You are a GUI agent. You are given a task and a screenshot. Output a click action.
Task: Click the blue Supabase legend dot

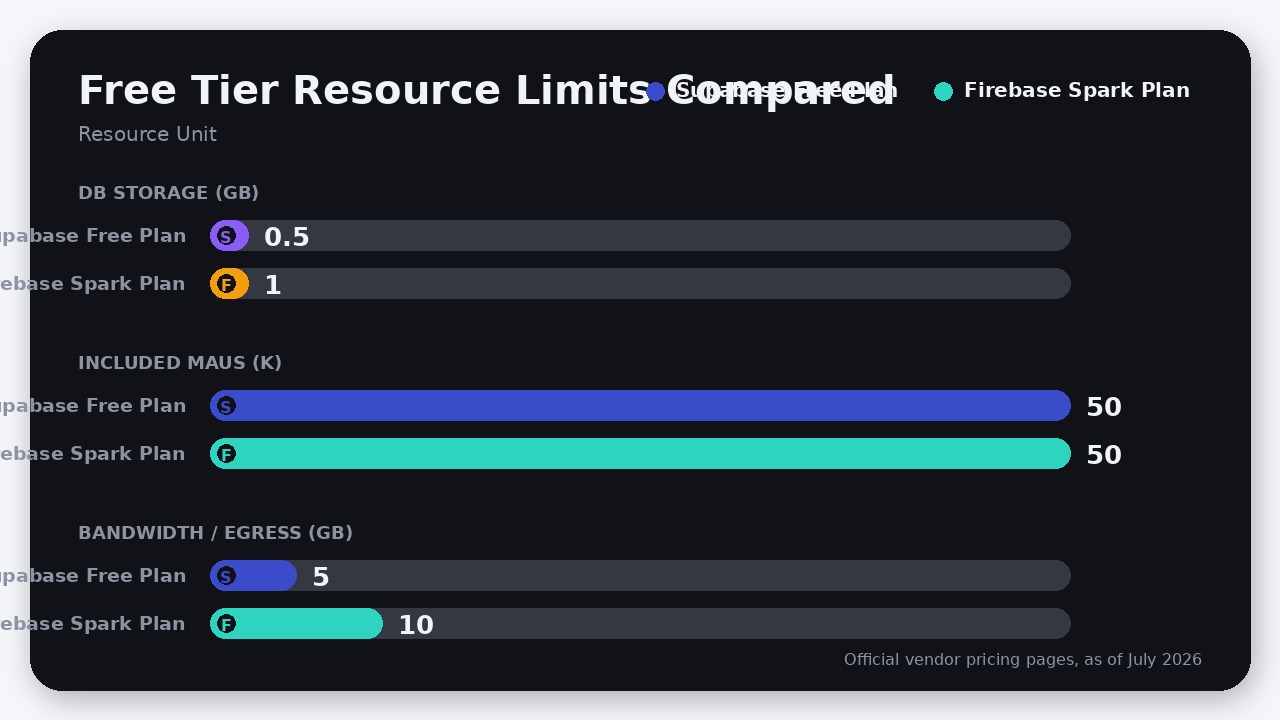coord(656,91)
